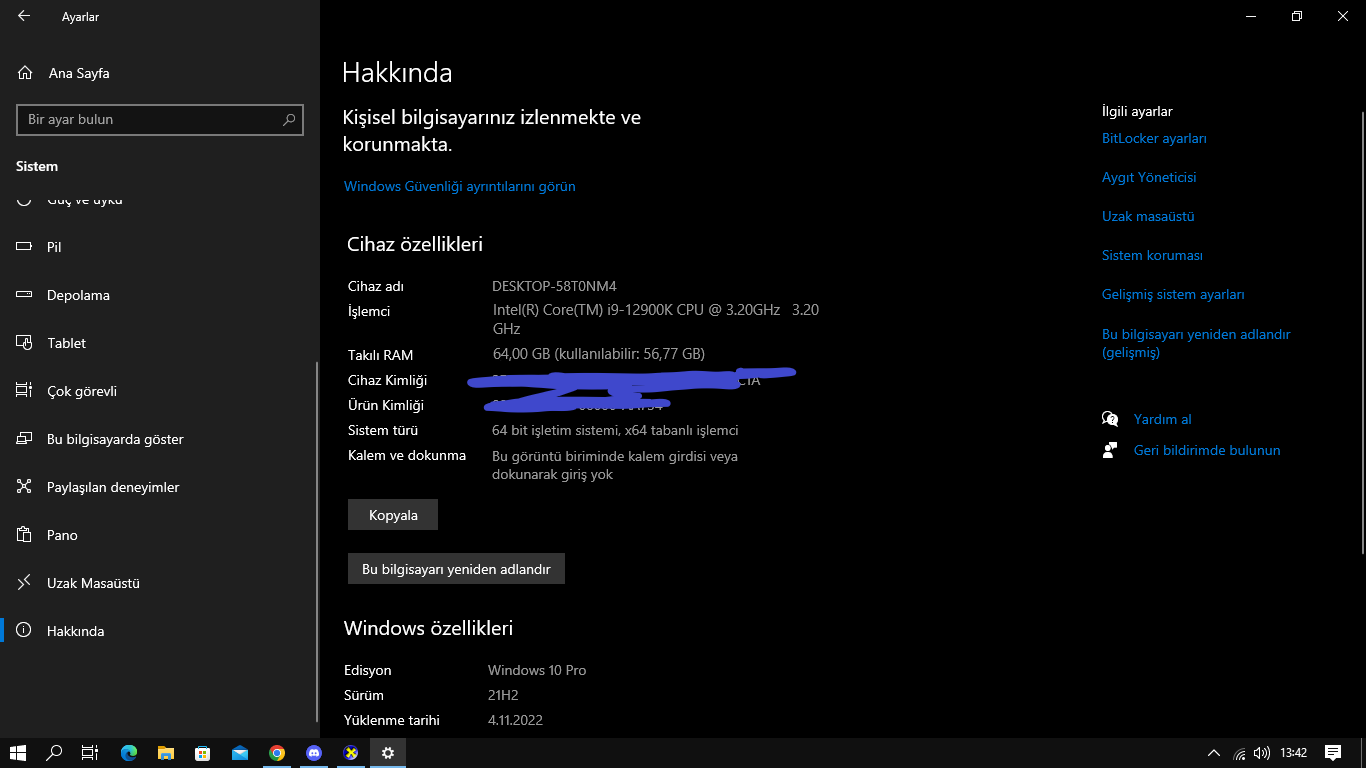Click the 64,00 GB installed RAM value
Image resolution: width=1366 pixels, height=768 pixels.
tap(599, 353)
